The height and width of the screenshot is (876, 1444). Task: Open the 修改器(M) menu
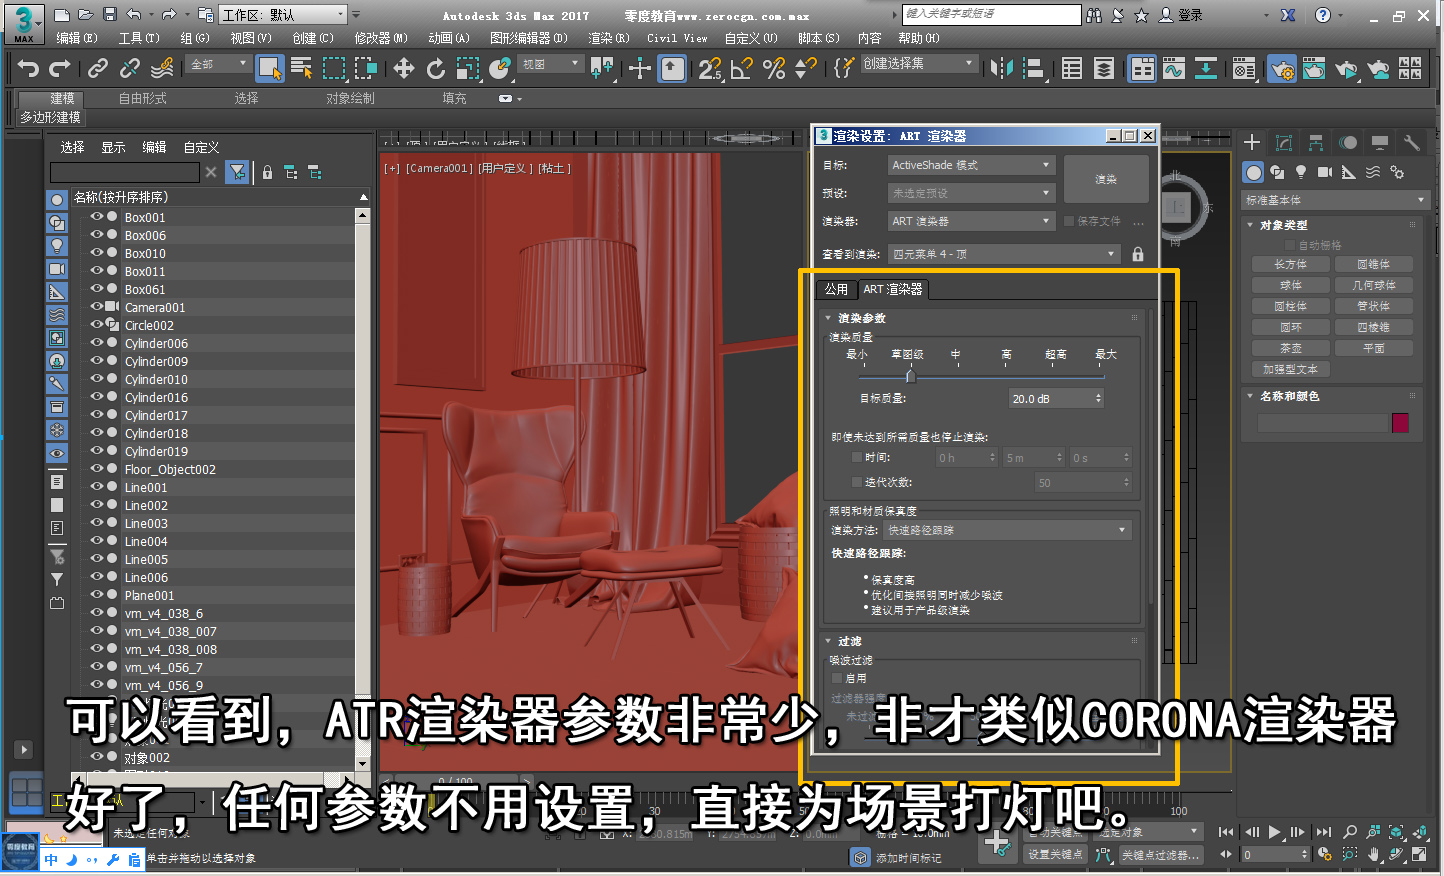381,38
